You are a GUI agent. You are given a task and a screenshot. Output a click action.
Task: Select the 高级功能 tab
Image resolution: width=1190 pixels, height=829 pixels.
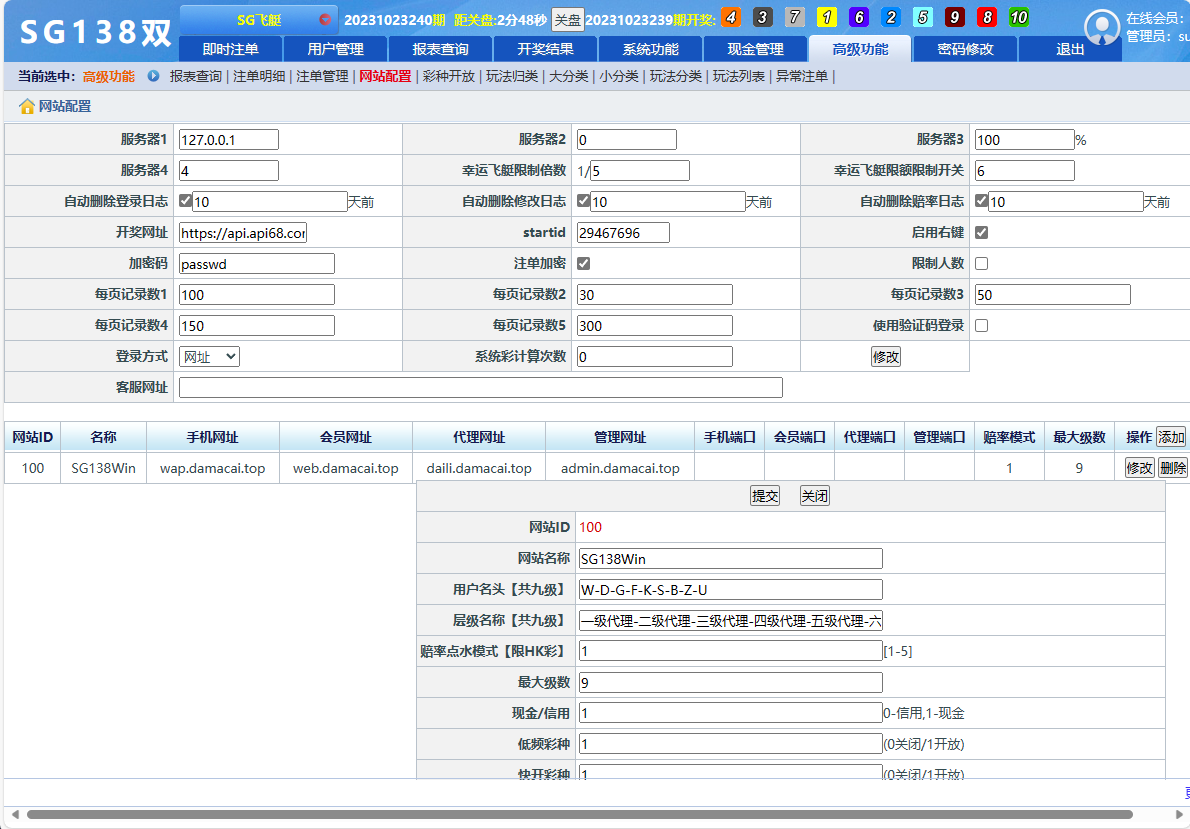860,49
